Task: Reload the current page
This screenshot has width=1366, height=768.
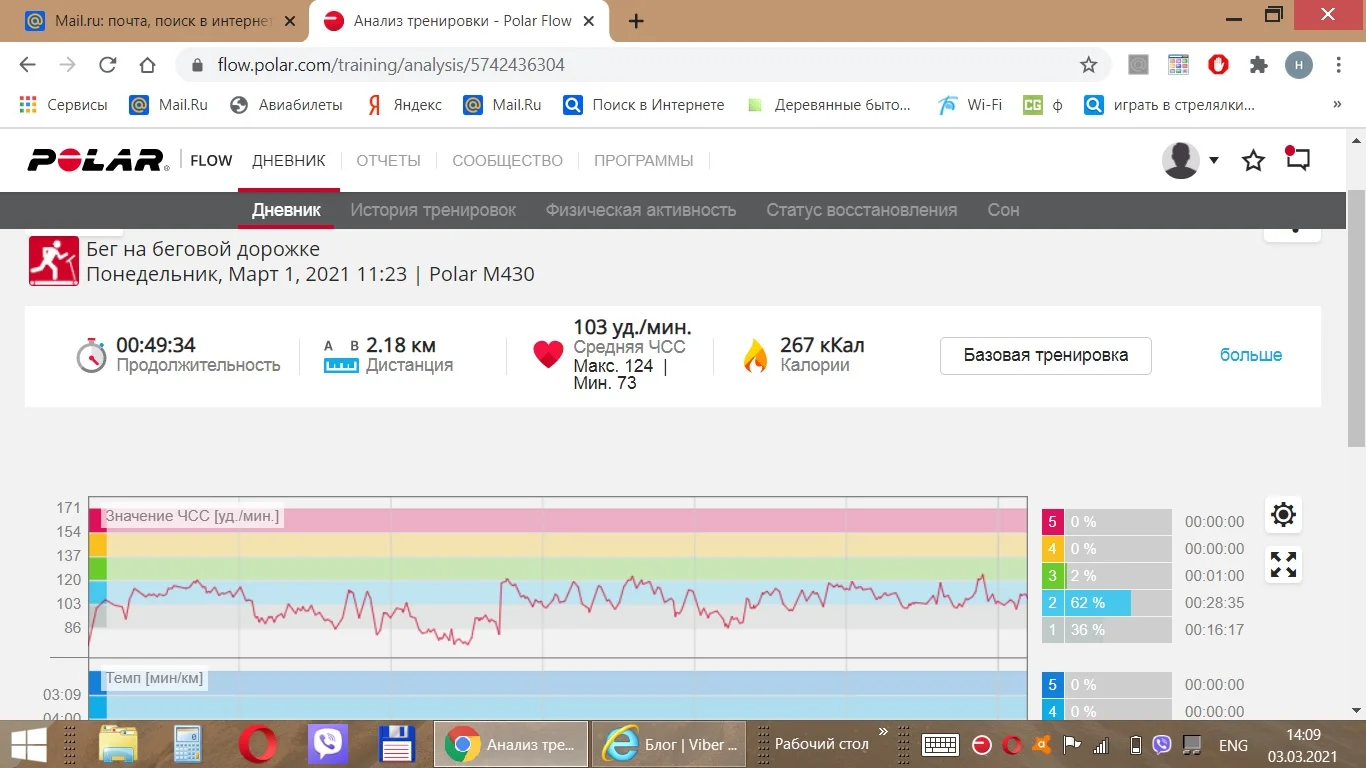Action: (107, 65)
